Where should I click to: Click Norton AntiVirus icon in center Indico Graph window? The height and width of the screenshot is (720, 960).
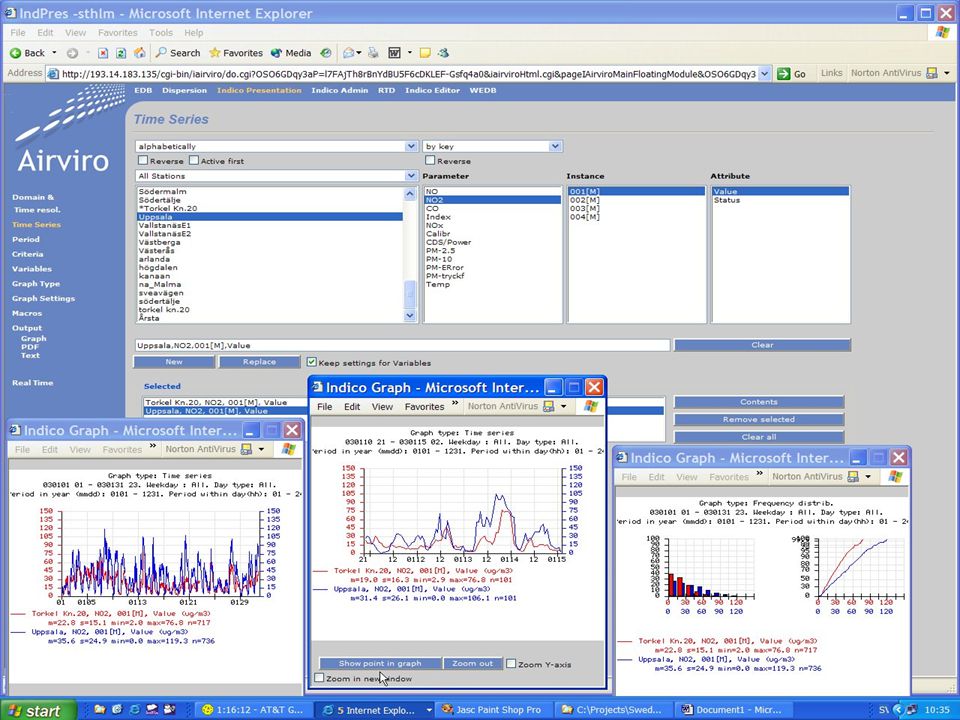549,407
